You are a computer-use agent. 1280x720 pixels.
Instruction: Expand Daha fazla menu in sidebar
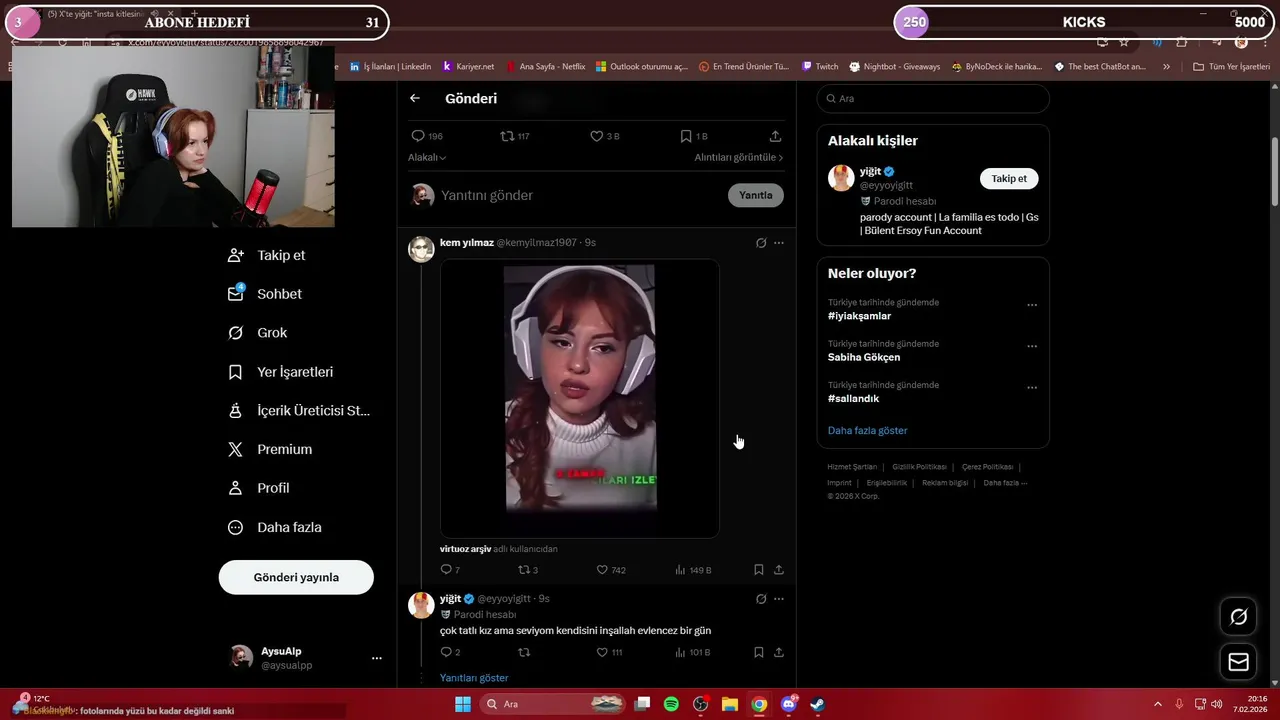[274, 527]
